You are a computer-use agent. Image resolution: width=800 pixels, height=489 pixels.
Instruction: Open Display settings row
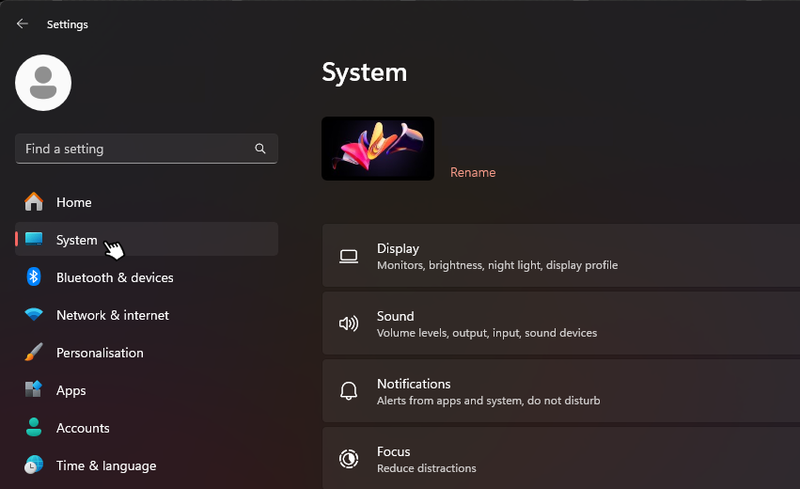(560, 256)
